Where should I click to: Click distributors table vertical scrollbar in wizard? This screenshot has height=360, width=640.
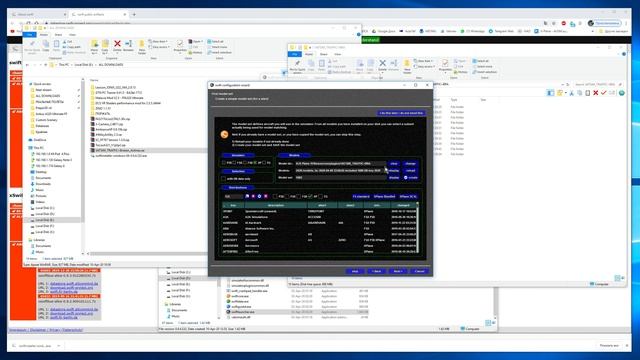(417, 227)
